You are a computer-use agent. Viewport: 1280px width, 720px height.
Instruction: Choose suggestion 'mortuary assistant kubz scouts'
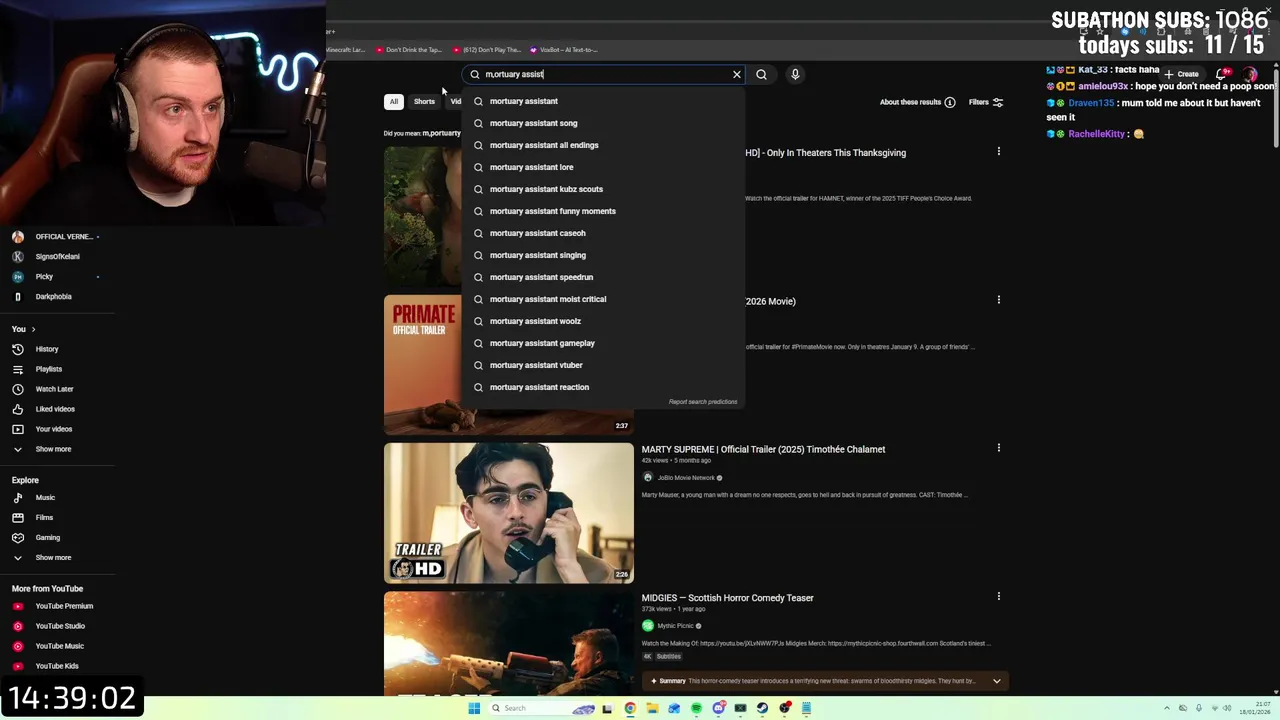pyautogui.click(x=603, y=189)
